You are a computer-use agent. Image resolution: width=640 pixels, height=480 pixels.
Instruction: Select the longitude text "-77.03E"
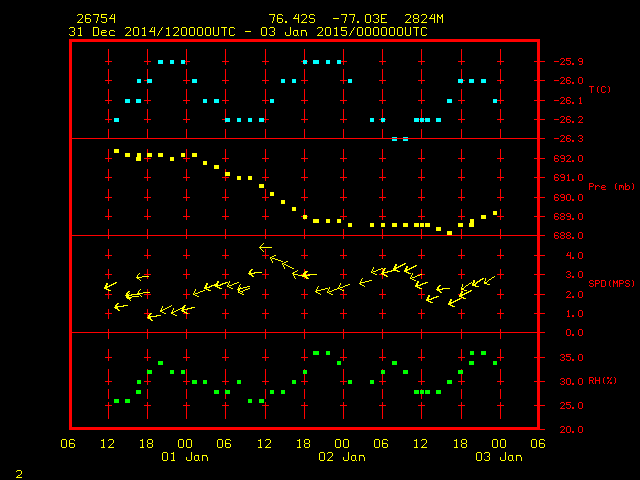click(x=360, y=19)
